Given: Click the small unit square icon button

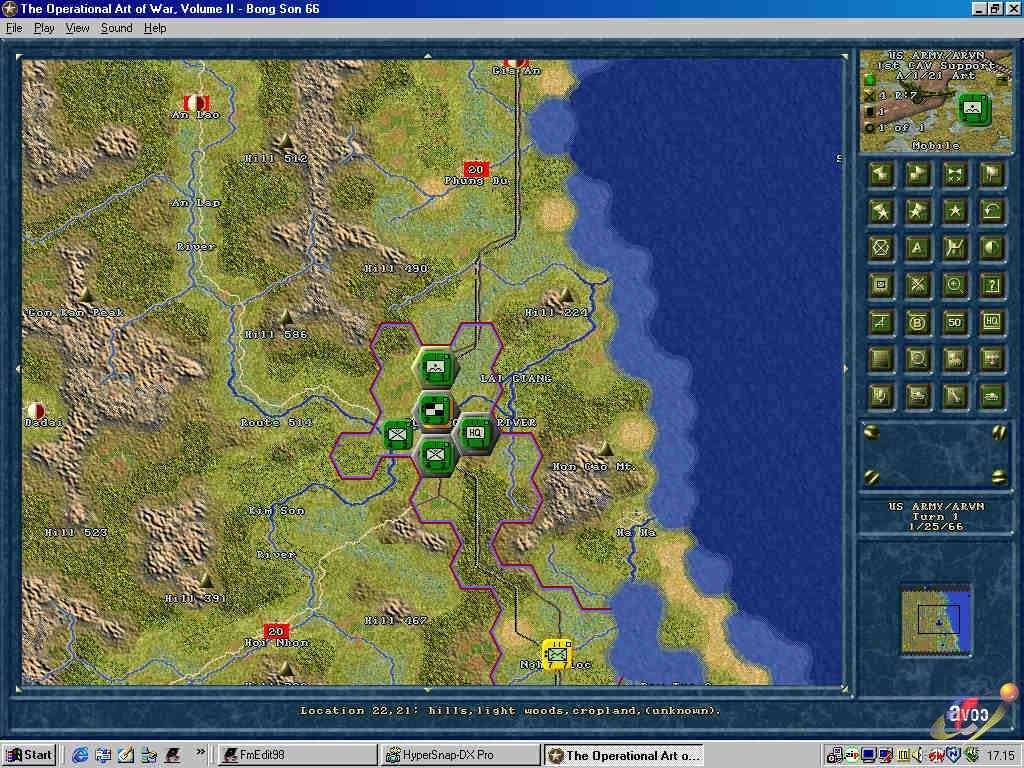Looking at the screenshot, I should [880, 285].
